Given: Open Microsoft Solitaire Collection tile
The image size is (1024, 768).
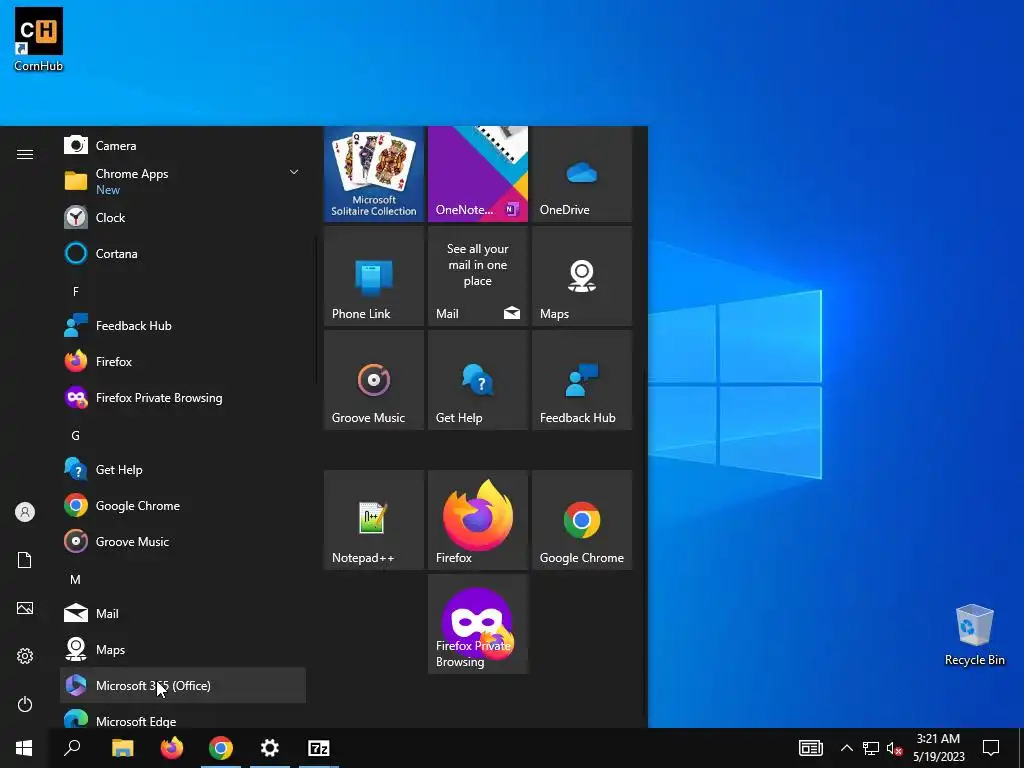Looking at the screenshot, I should [374, 174].
